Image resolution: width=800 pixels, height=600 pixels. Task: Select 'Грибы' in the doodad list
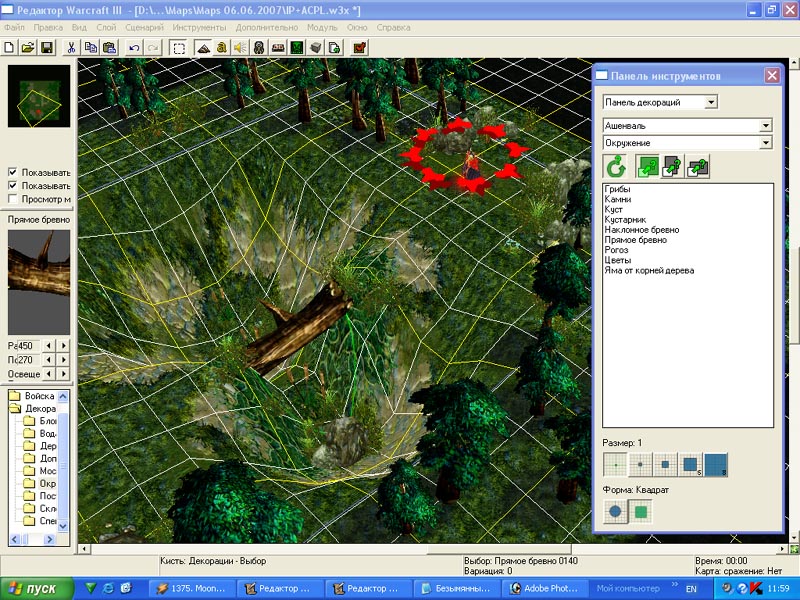617,189
